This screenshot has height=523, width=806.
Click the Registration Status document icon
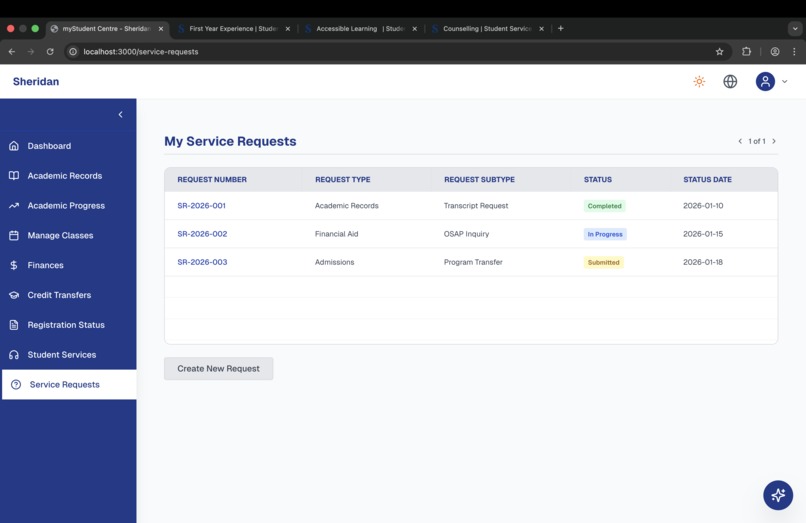pyautogui.click(x=14, y=325)
